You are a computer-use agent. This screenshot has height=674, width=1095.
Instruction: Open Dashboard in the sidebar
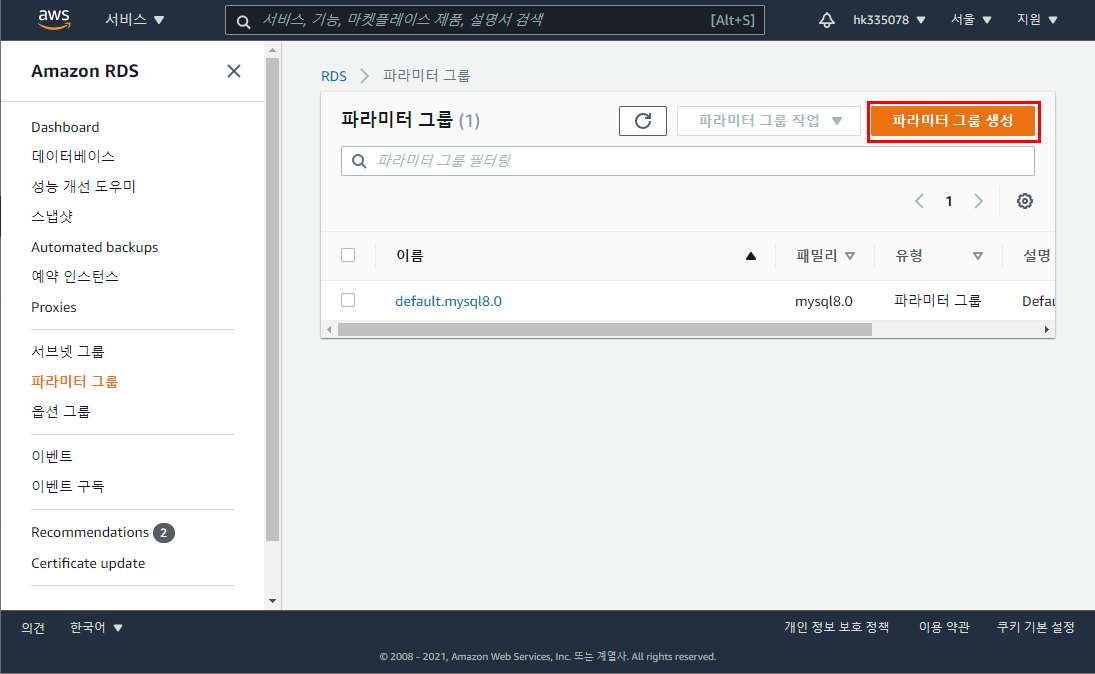(65, 127)
